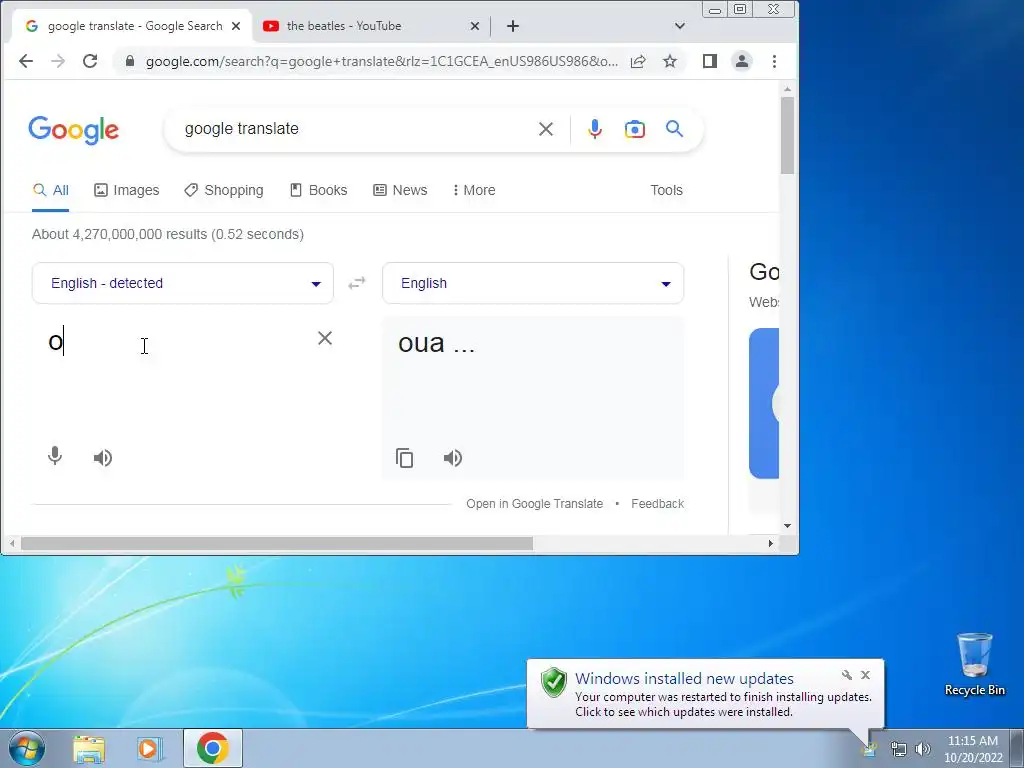Screen dimensions: 1024x768
Task: Submit search with the magnifier icon
Action: coord(675,129)
